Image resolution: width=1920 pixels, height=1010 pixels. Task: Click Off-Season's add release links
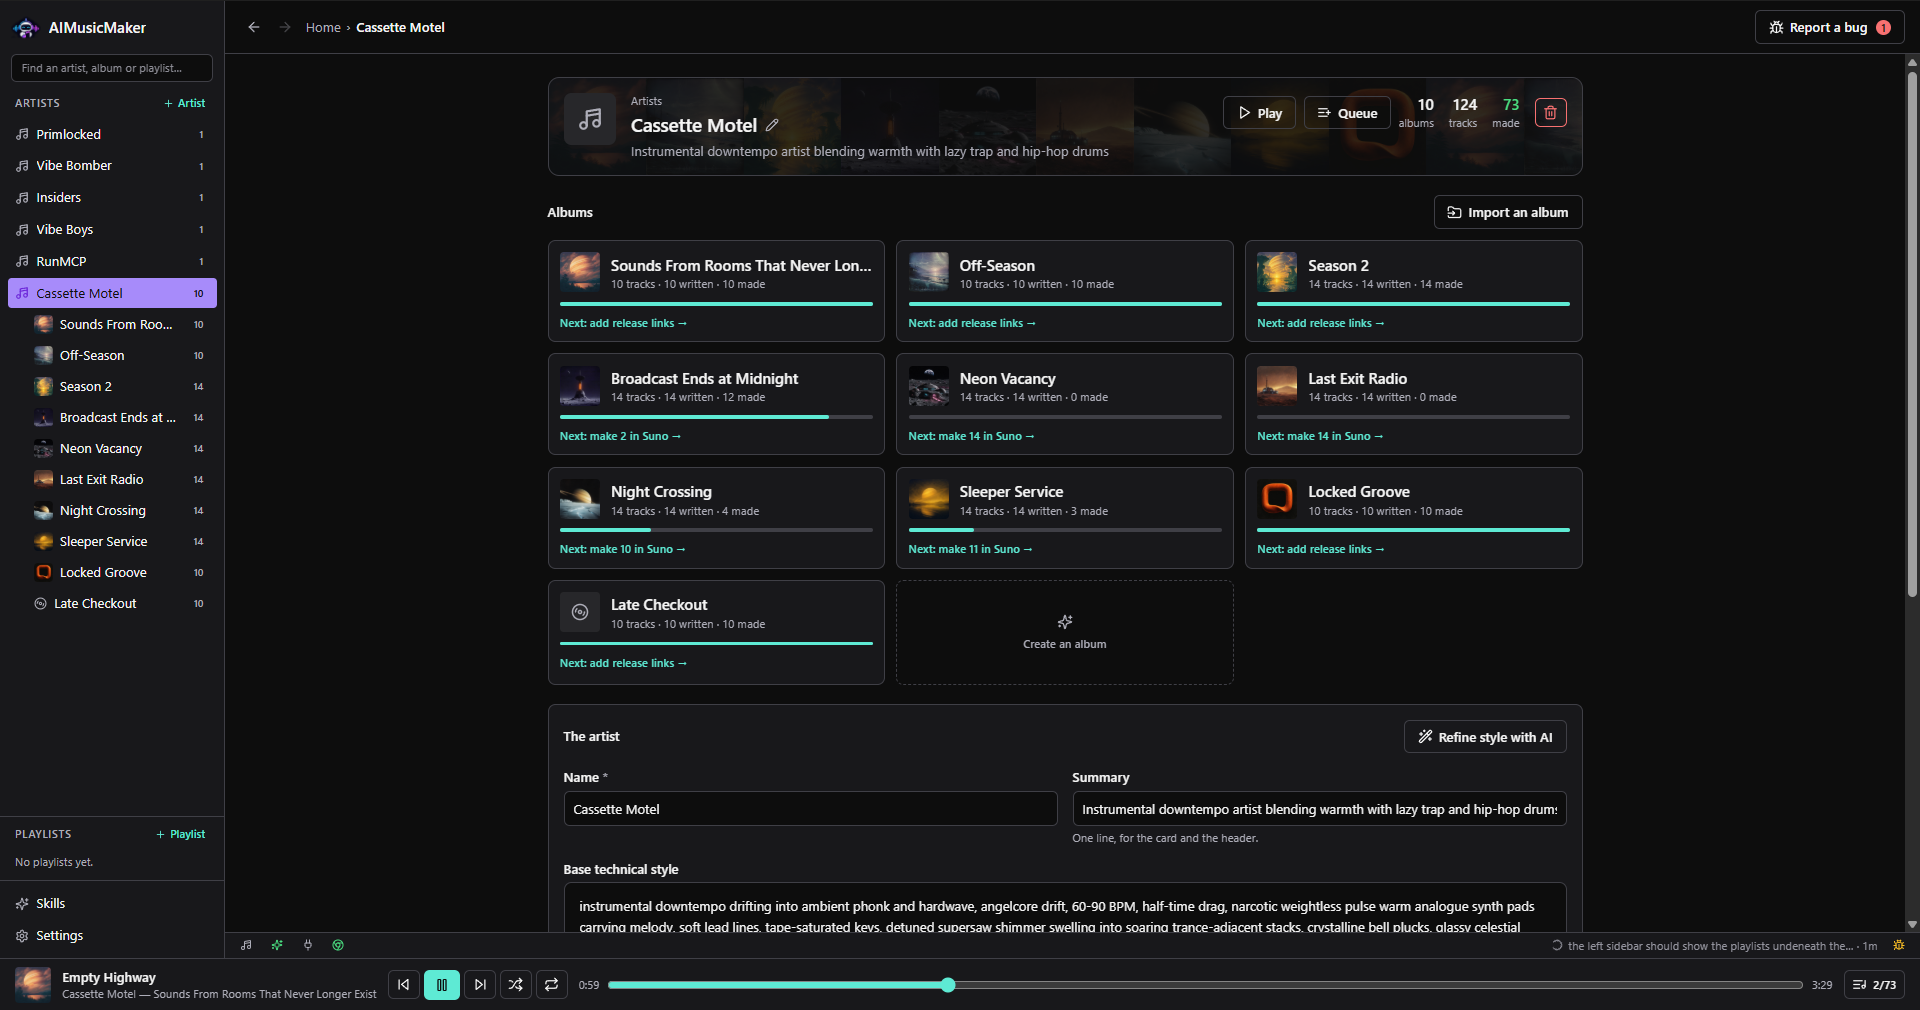[x=971, y=323]
